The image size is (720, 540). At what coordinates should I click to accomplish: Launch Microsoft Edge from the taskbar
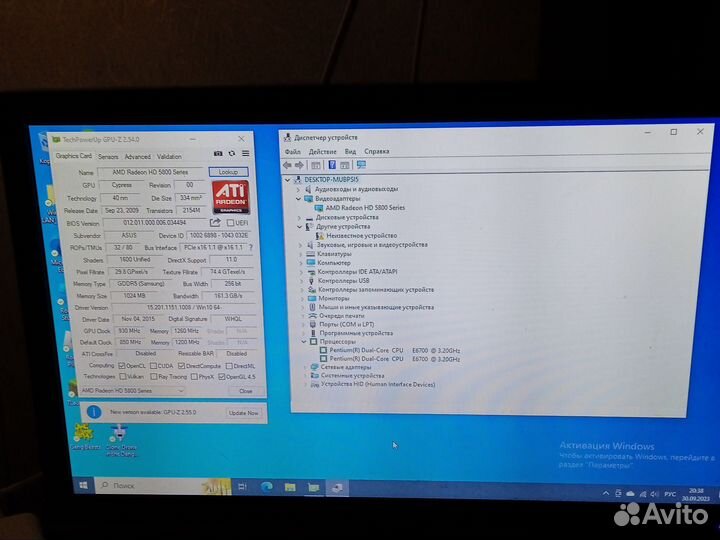[x=266, y=487]
